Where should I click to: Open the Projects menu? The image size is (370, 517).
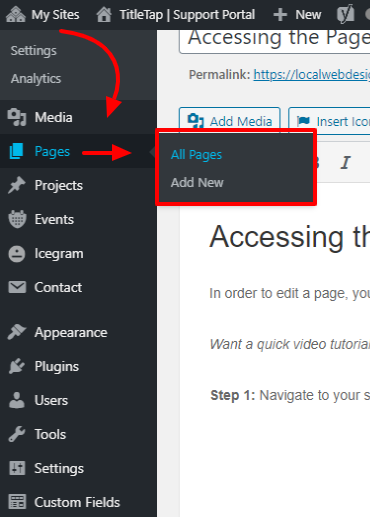59,185
